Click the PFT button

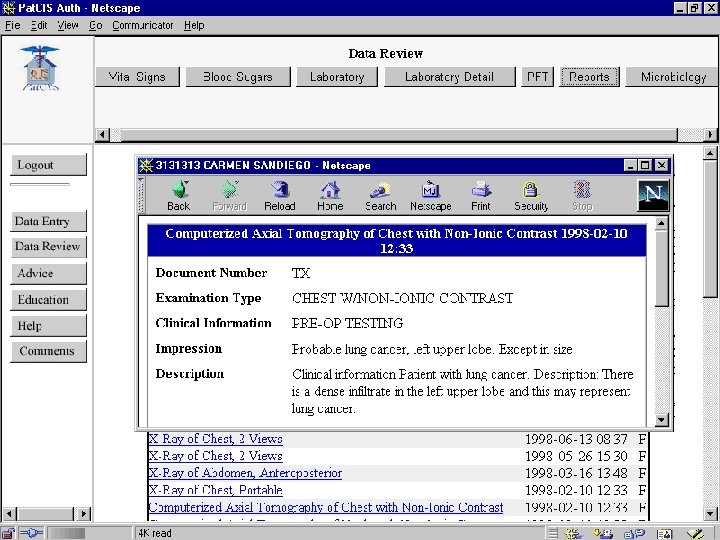click(x=537, y=77)
